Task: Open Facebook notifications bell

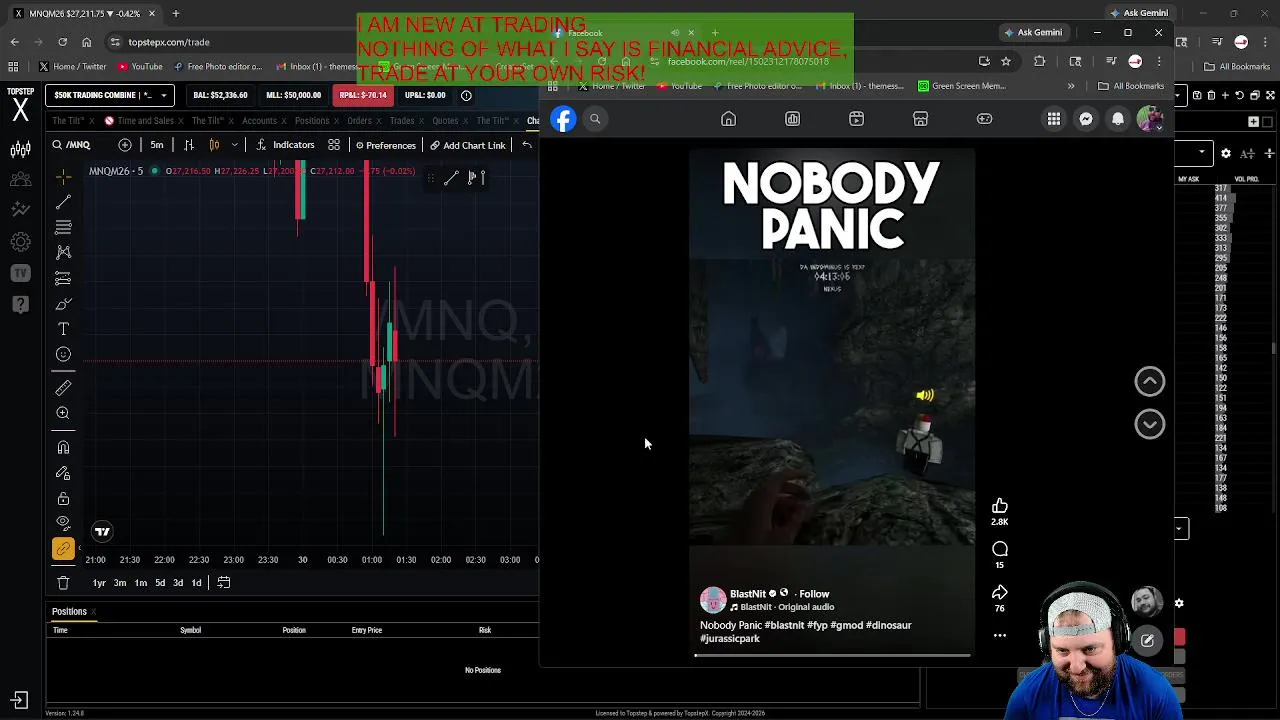Action: 1118,119
